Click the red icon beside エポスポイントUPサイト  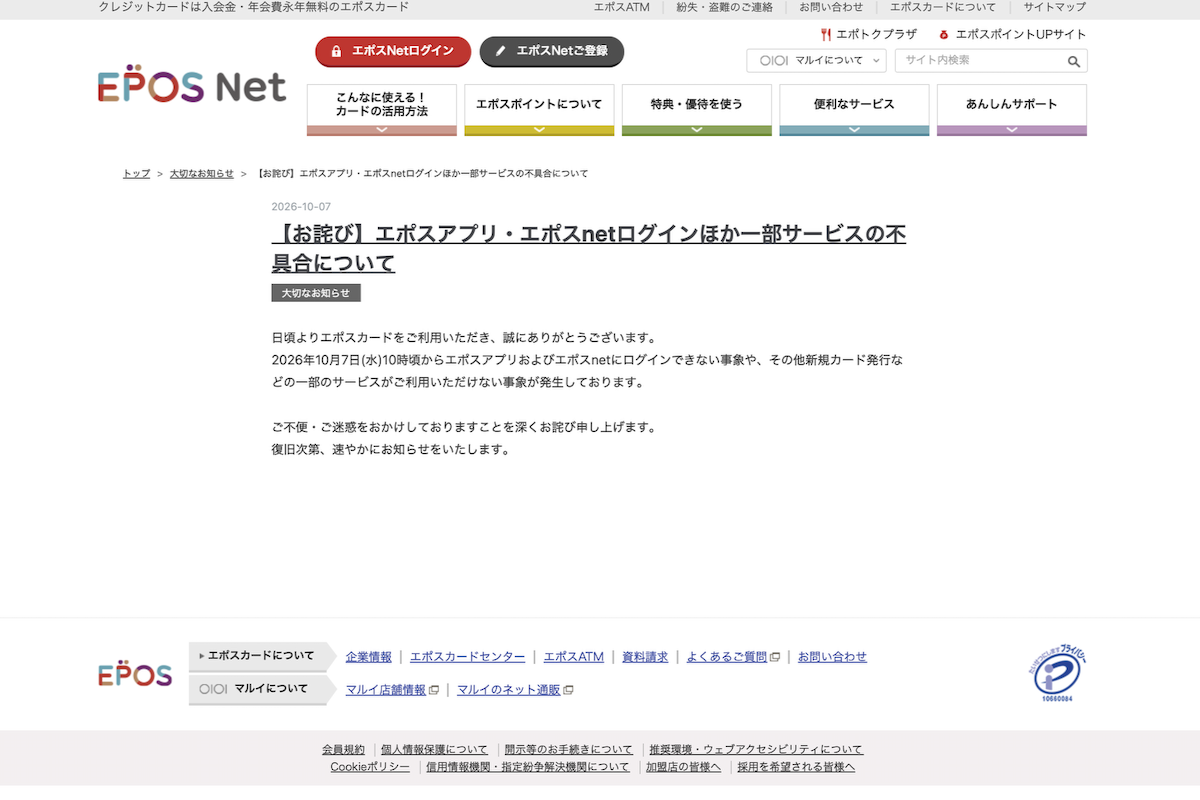pyautogui.click(x=943, y=34)
